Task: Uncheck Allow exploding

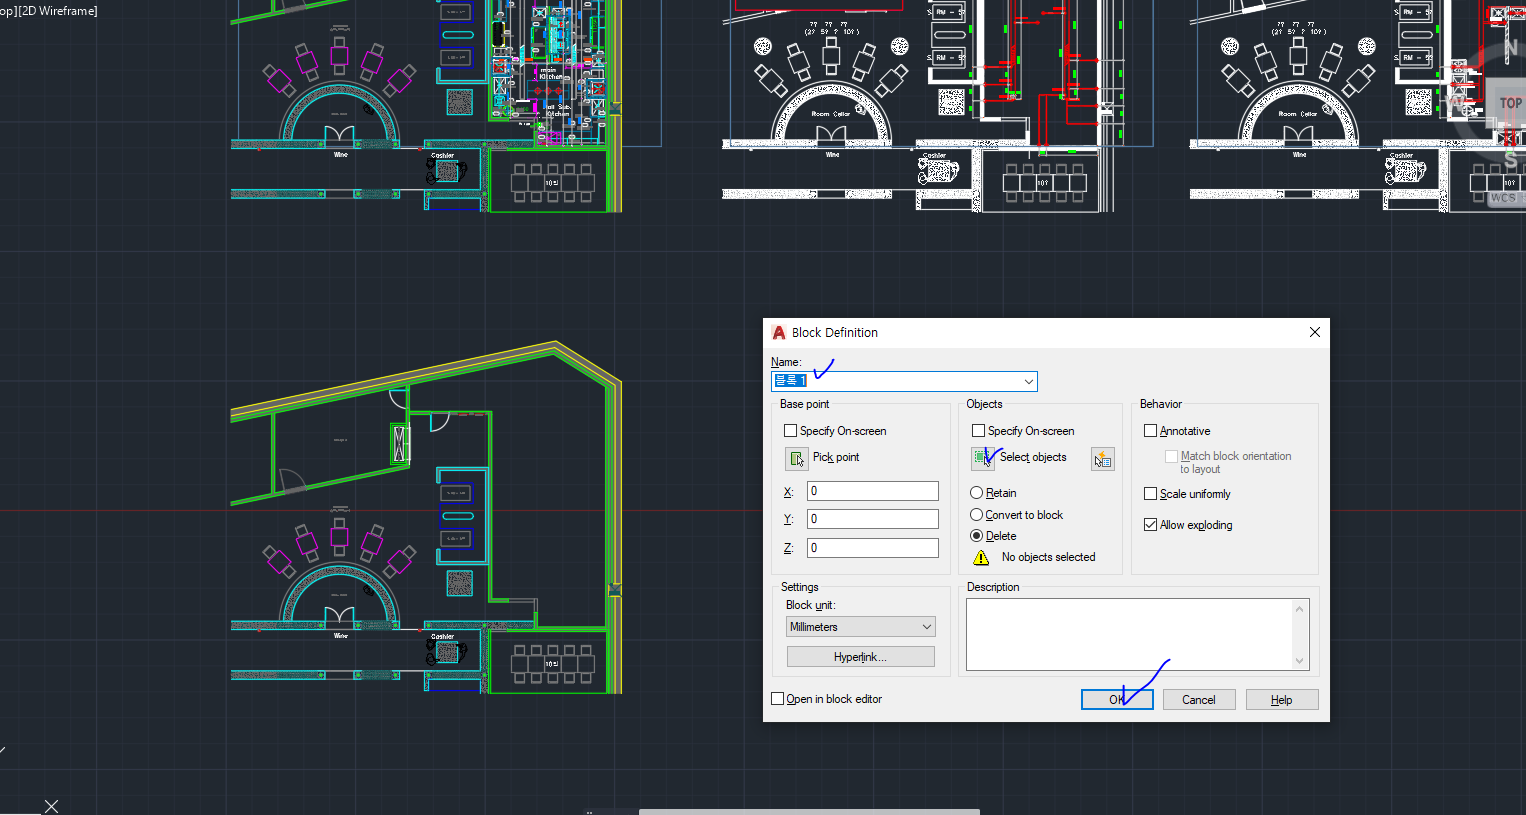Action: click(1150, 525)
